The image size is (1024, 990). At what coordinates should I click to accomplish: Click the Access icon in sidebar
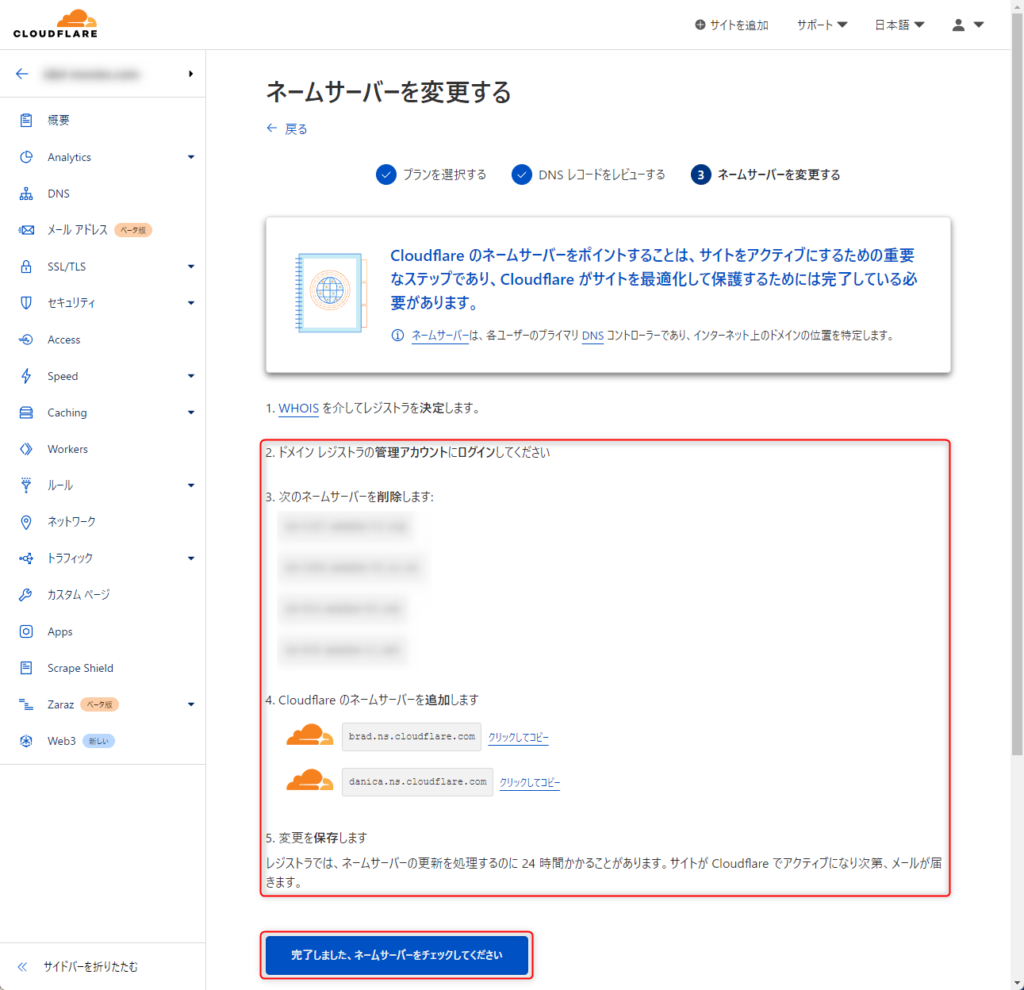[x=26, y=340]
